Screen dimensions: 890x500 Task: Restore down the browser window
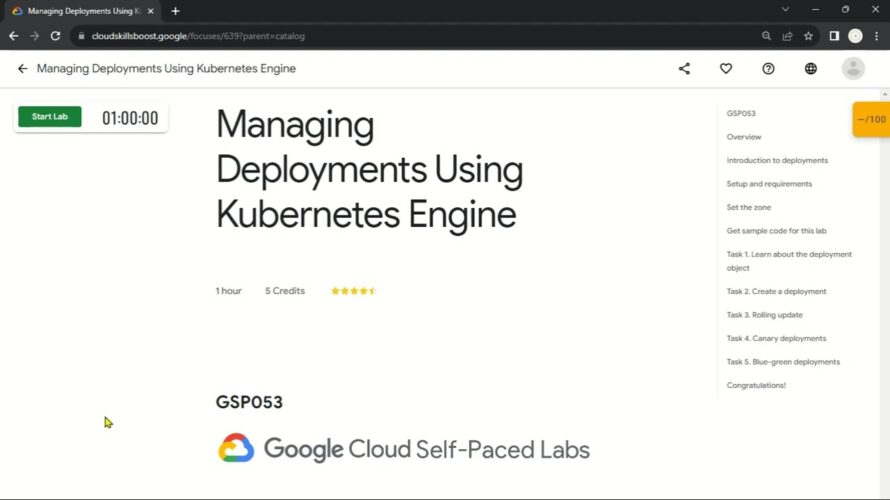(x=846, y=10)
